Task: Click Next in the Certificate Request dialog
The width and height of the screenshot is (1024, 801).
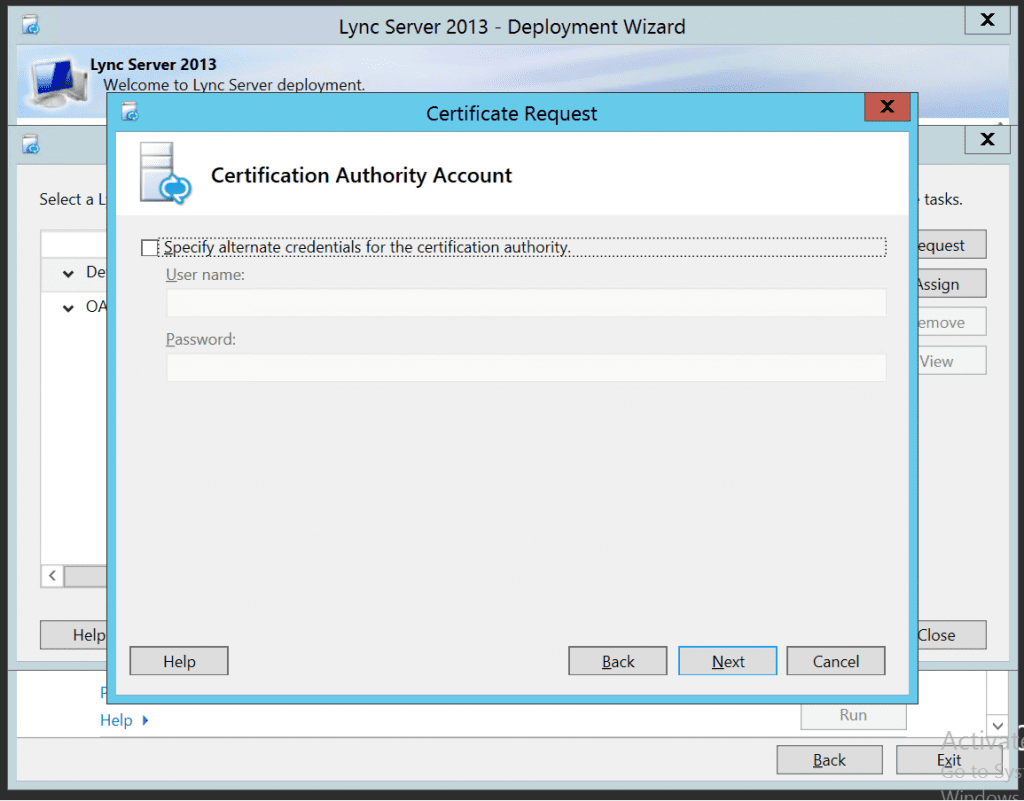Action: pyautogui.click(x=727, y=661)
